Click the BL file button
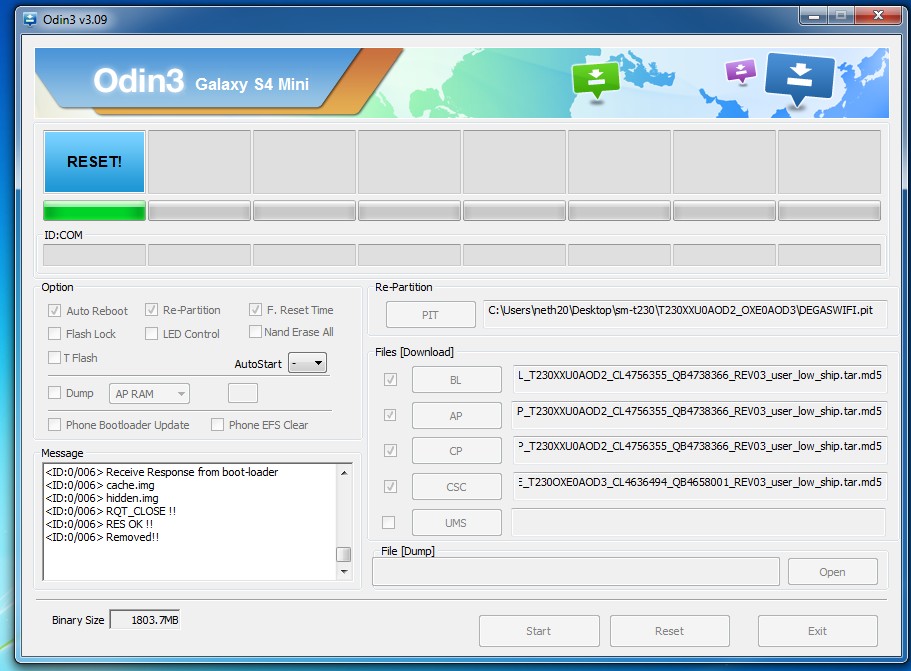The height and width of the screenshot is (671, 911). [x=457, y=379]
